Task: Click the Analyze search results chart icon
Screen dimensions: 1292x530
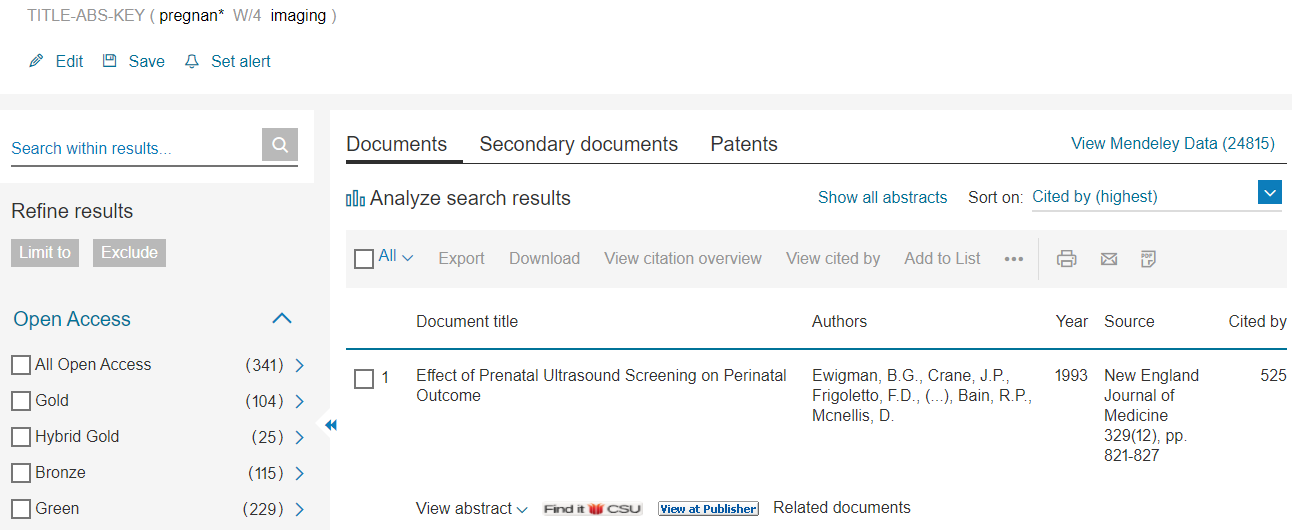Action: 355,198
